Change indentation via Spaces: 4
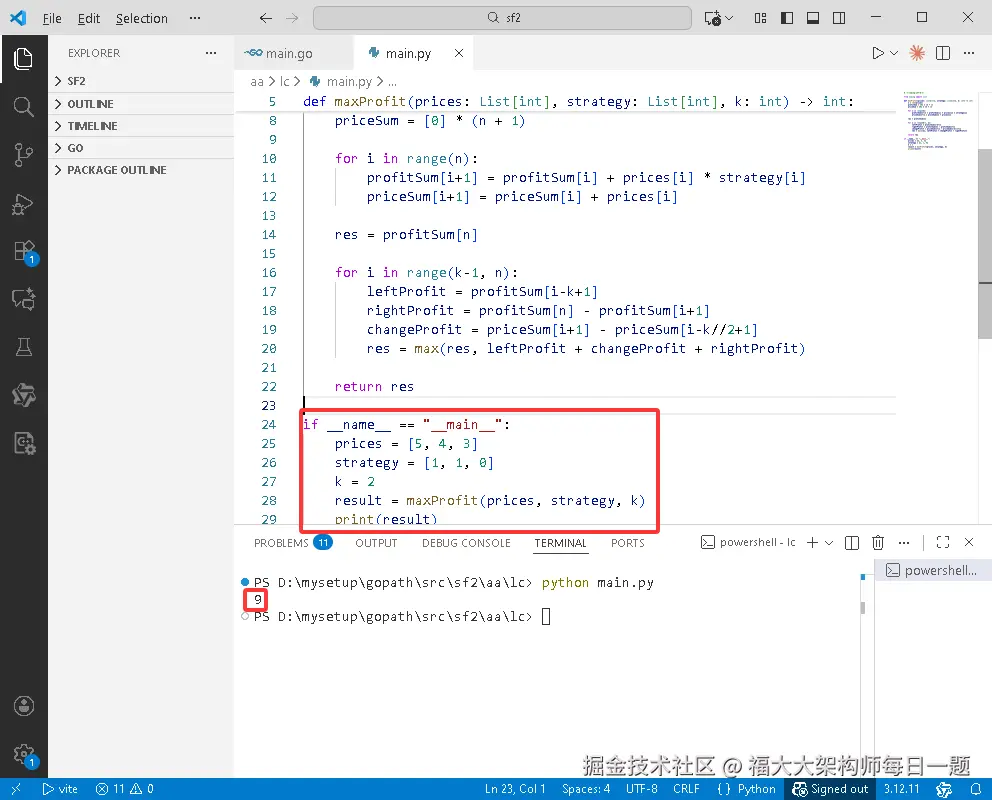 point(586,789)
